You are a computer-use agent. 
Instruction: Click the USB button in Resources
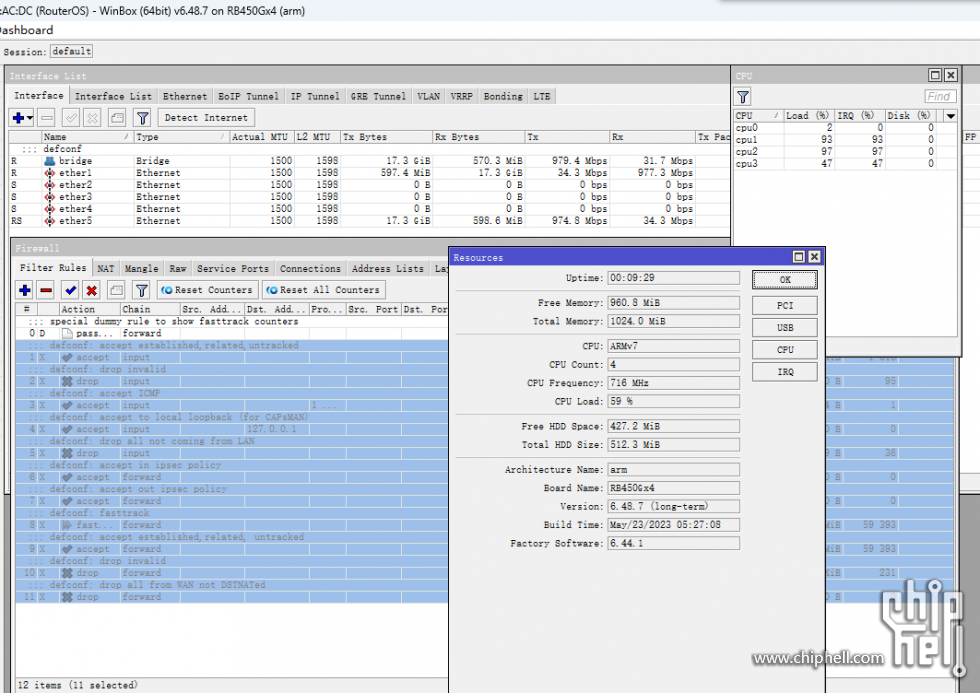[x=785, y=327]
